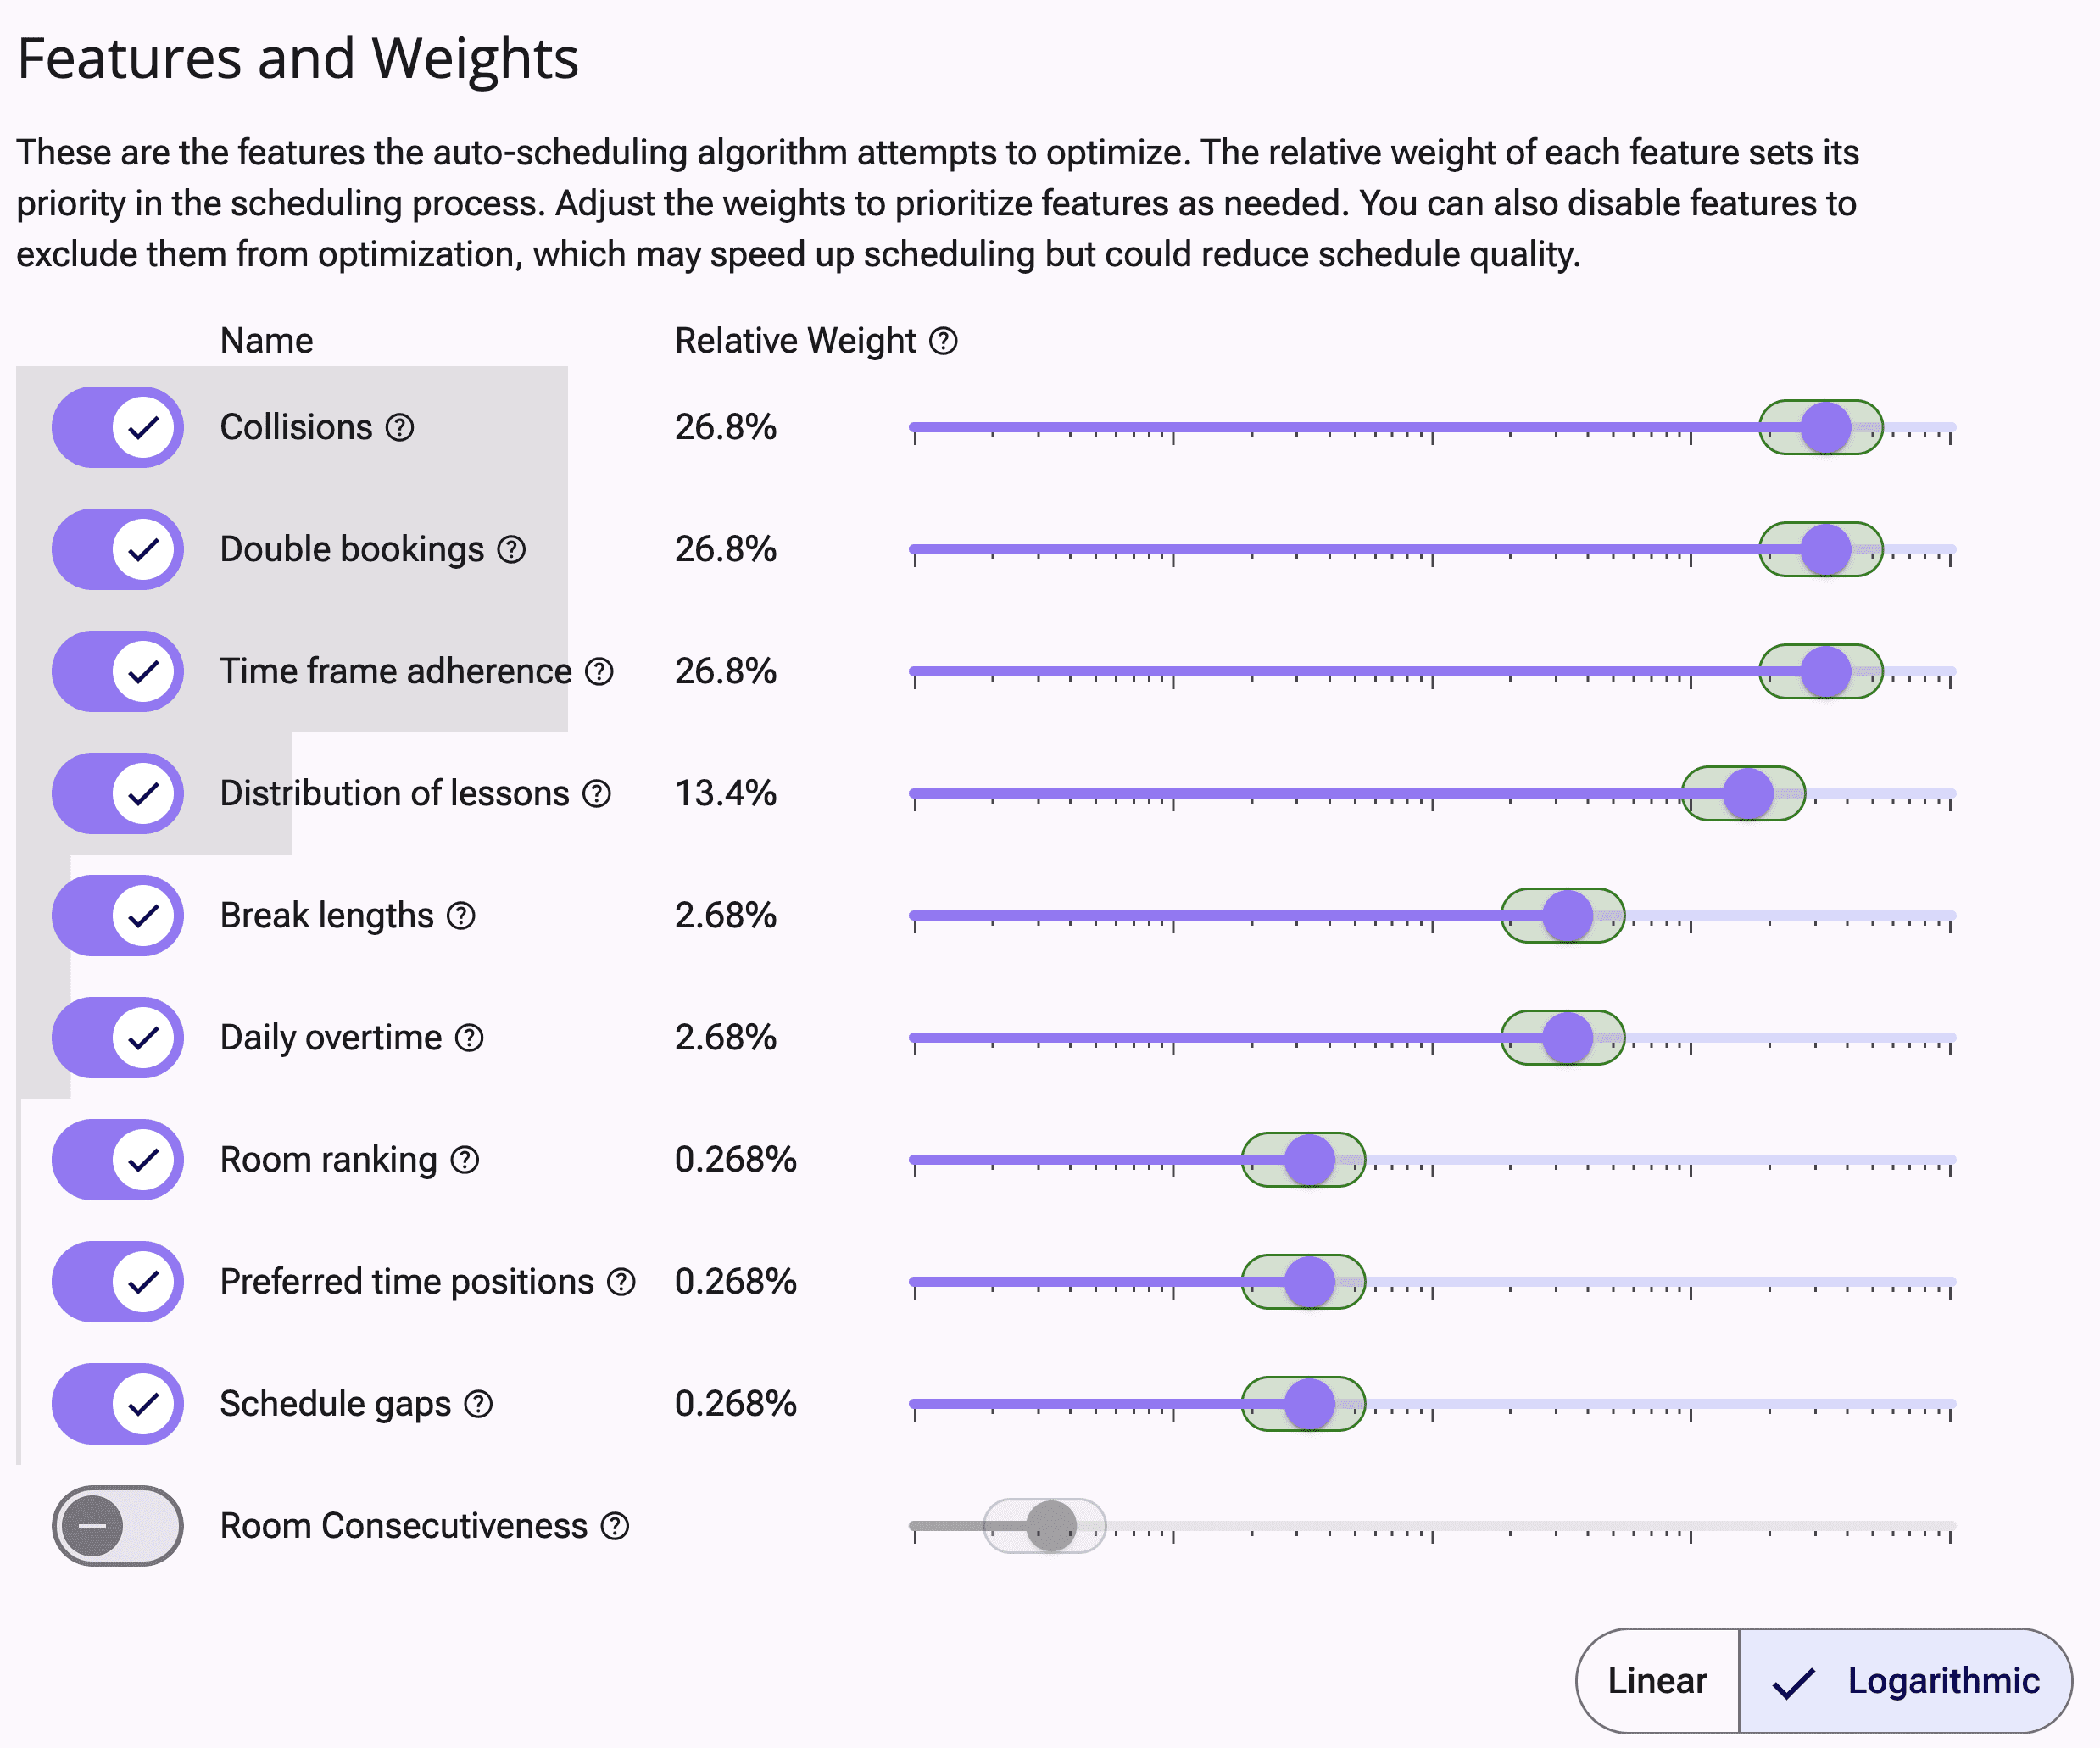Click Daily overtime question mark icon
Image resolution: width=2100 pixels, height=1748 pixels.
(469, 1038)
